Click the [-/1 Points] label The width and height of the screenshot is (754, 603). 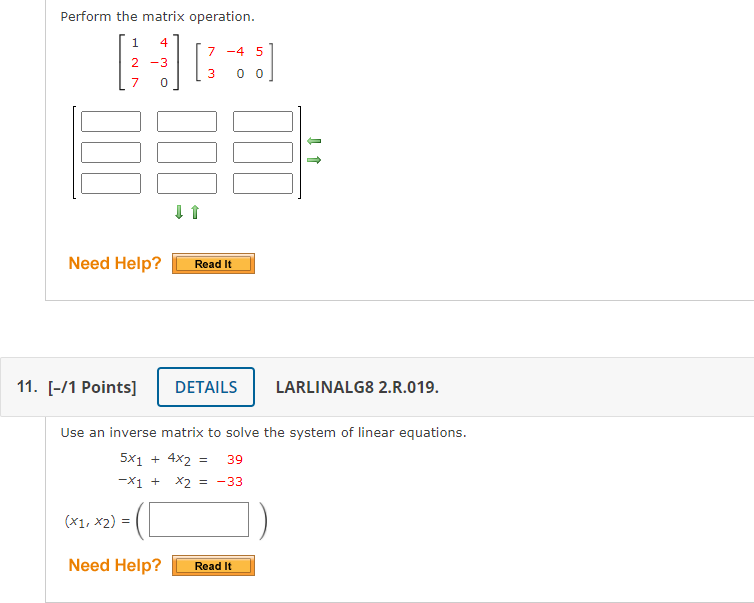(x=92, y=387)
